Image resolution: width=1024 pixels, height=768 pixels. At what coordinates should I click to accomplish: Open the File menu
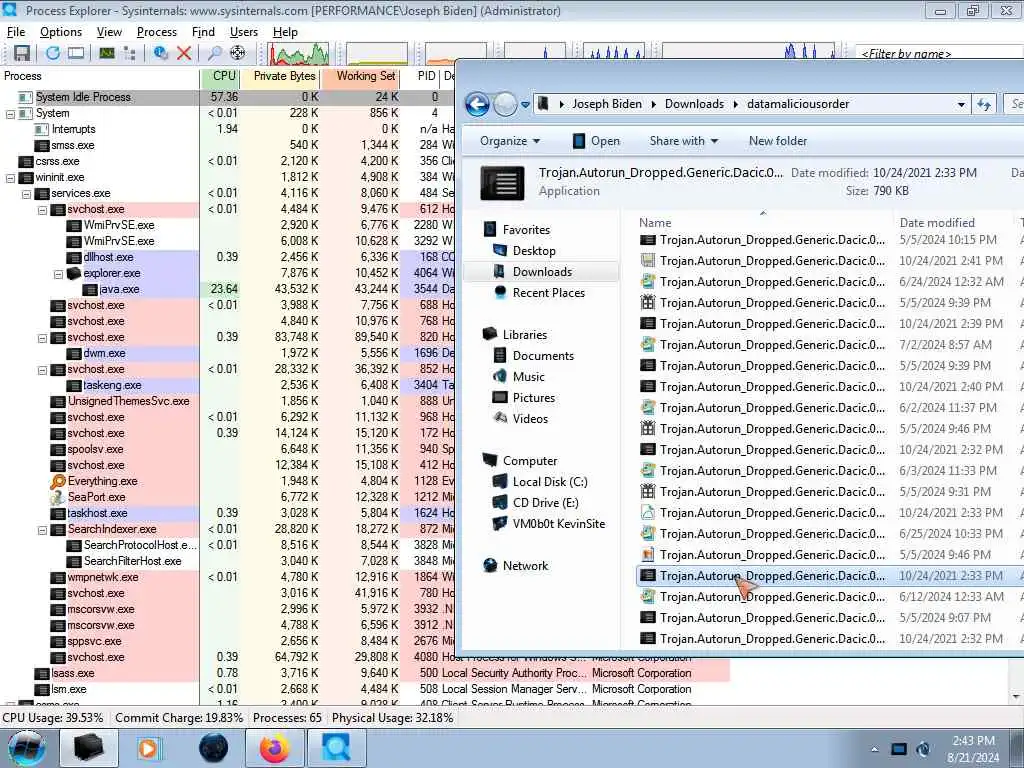tap(16, 32)
